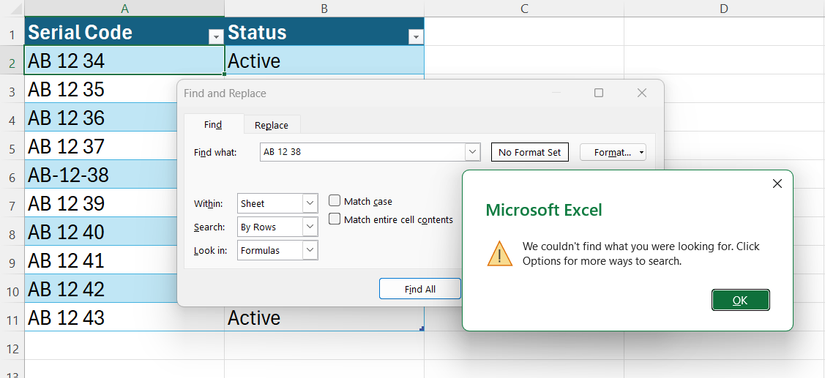
Task: Select row 1 header
Action: [x=12, y=33]
